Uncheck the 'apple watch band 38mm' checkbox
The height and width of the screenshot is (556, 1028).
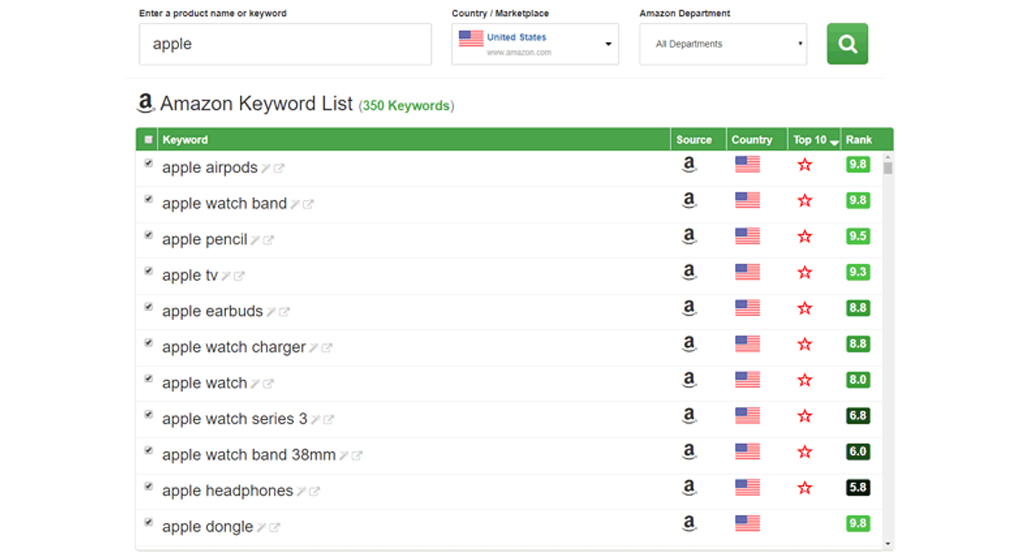coord(148,451)
